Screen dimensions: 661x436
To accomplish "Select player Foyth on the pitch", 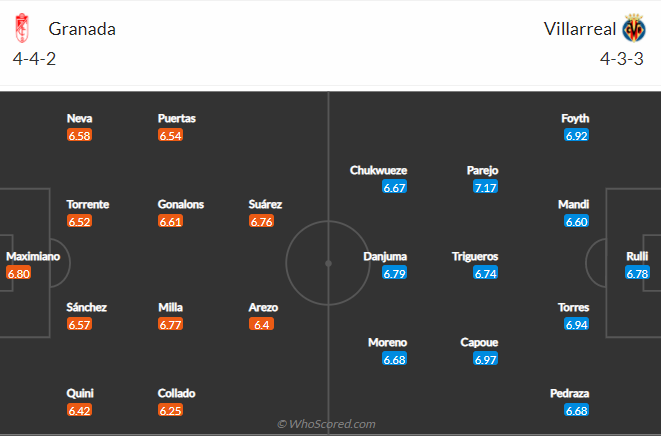I will [575, 118].
